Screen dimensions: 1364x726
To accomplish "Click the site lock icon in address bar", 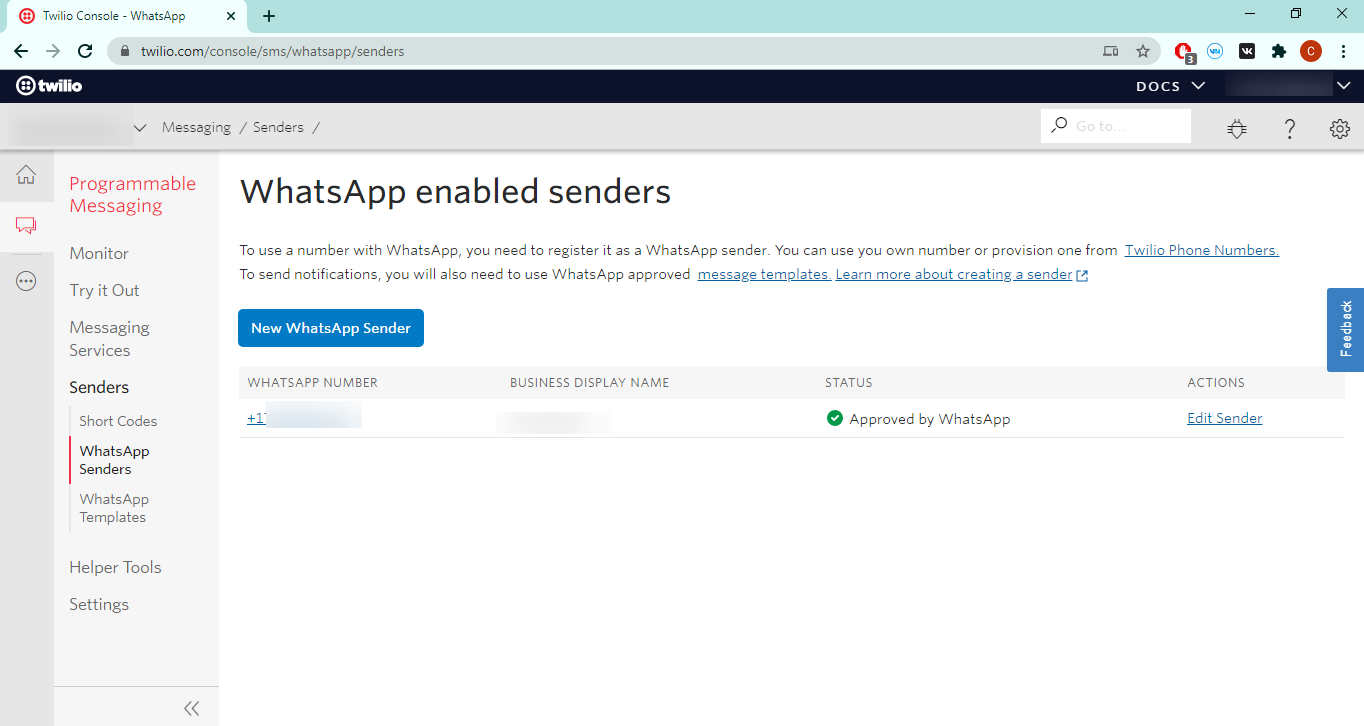I will [x=125, y=51].
